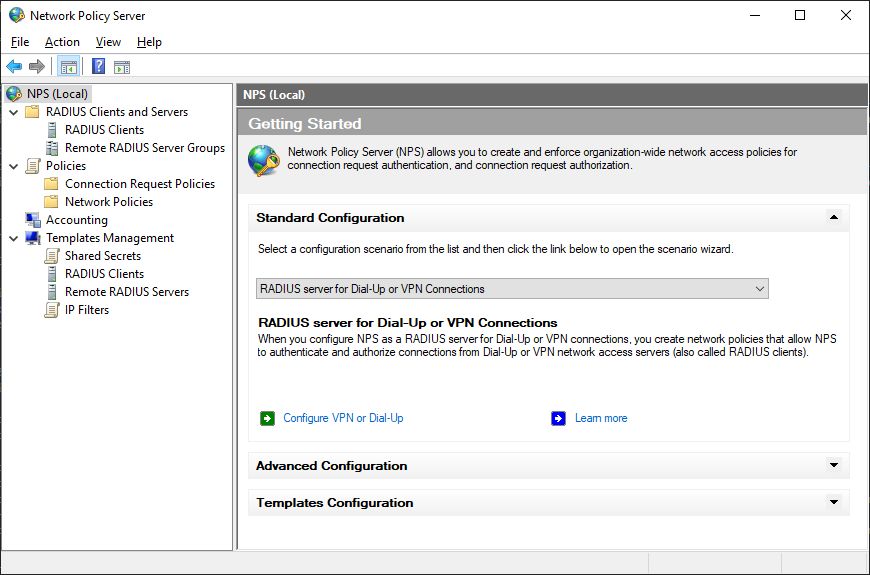
Task: Click the Accounting computers icon
Action: tap(33, 220)
